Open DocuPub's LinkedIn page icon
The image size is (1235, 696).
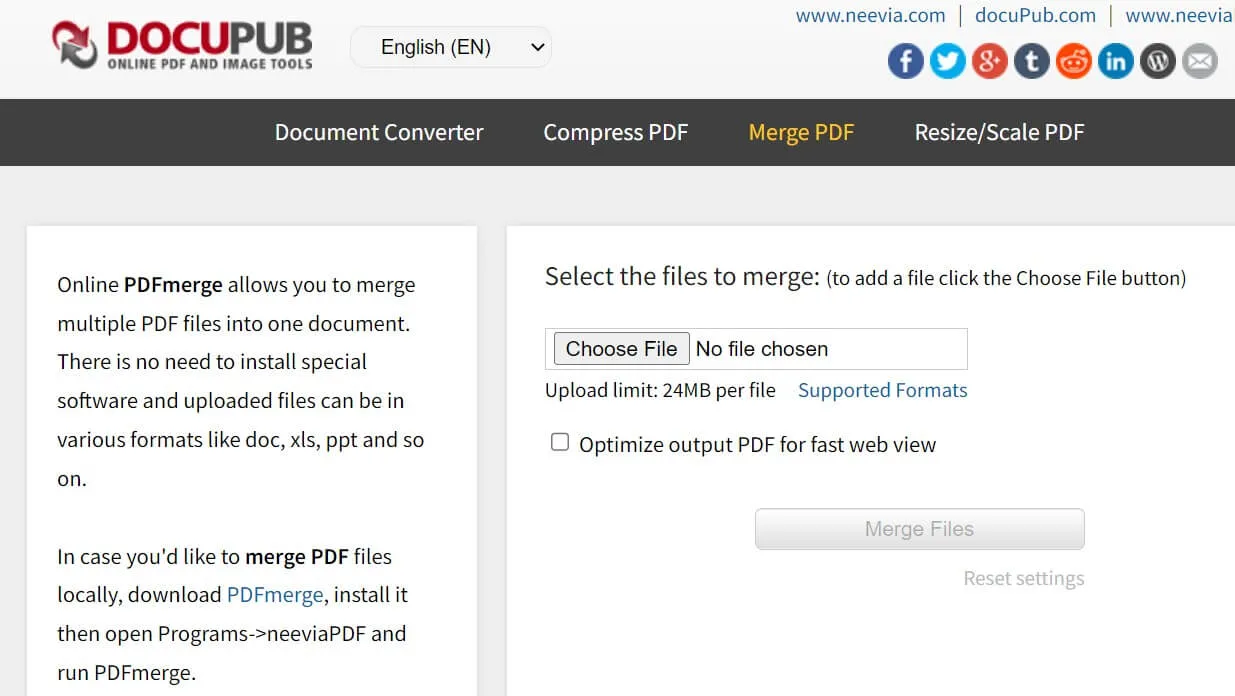(1115, 61)
